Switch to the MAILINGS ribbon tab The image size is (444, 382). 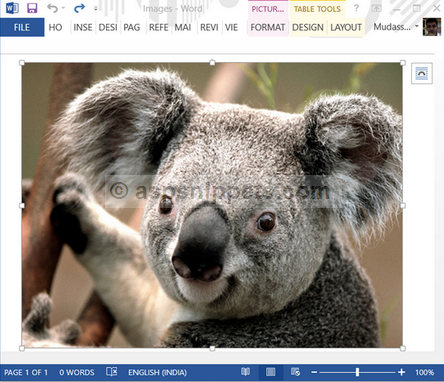tap(183, 27)
